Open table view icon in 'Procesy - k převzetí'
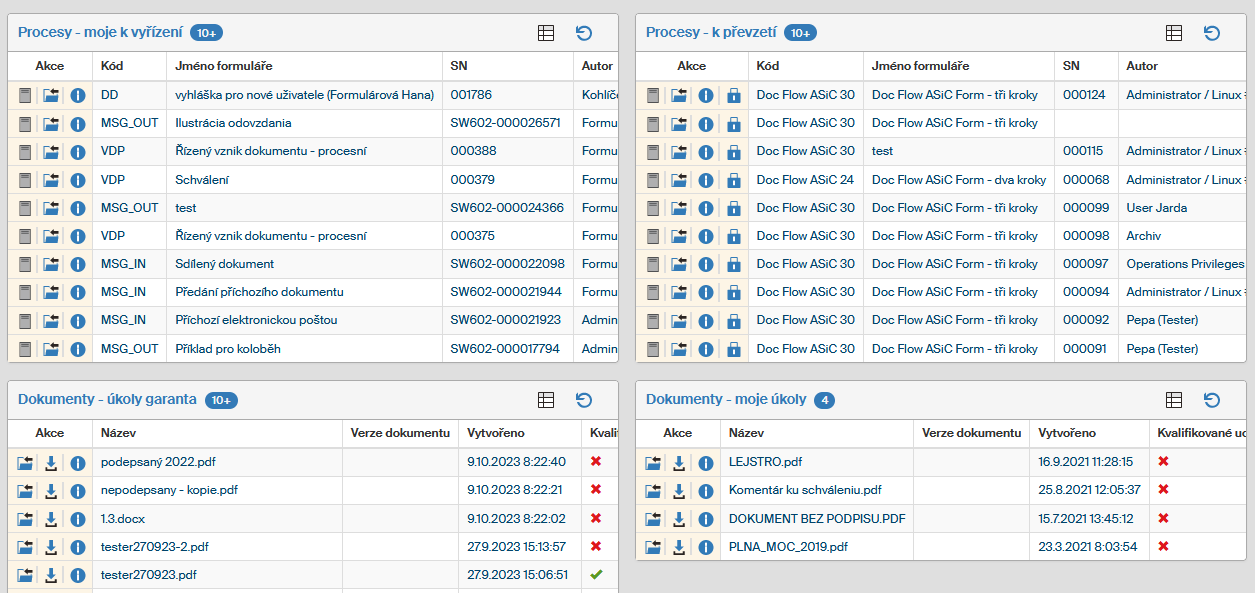1255x593 pixels. (1174, 33)
